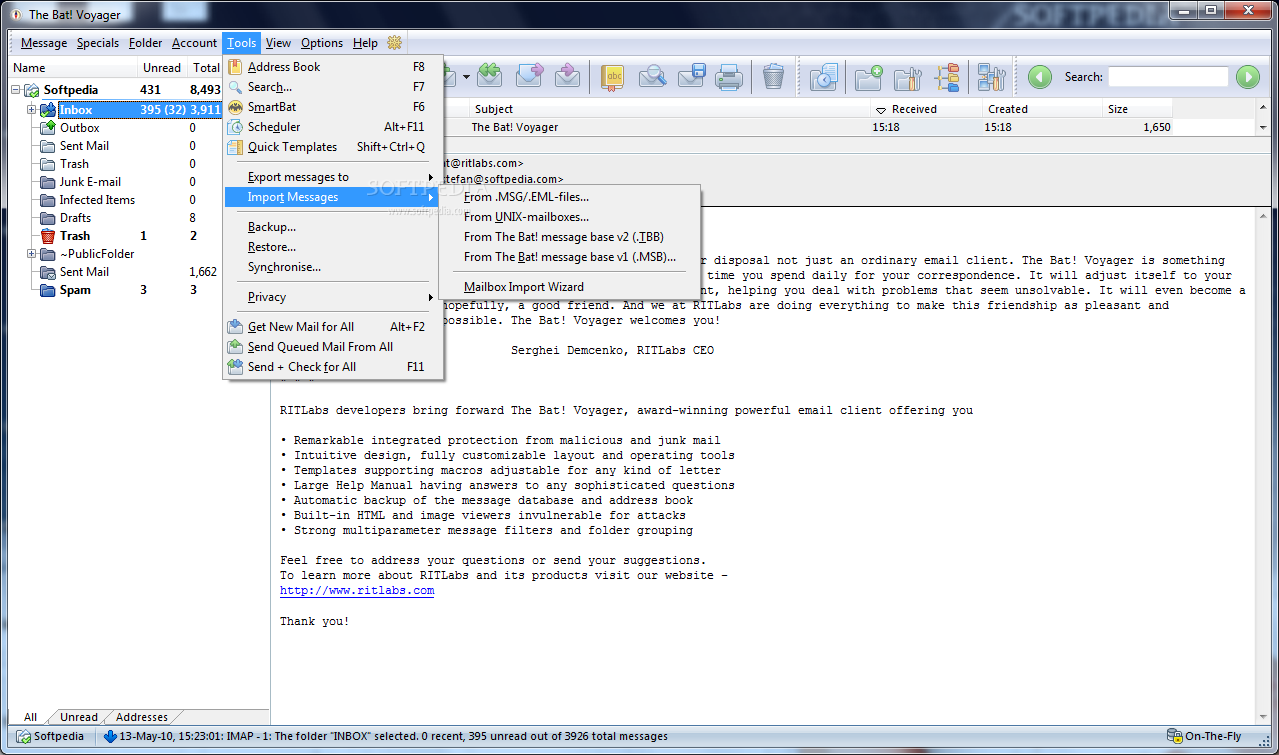1279x755 pixels.
Task: Sort messages by the Subject column header
Action: [668, 109]
